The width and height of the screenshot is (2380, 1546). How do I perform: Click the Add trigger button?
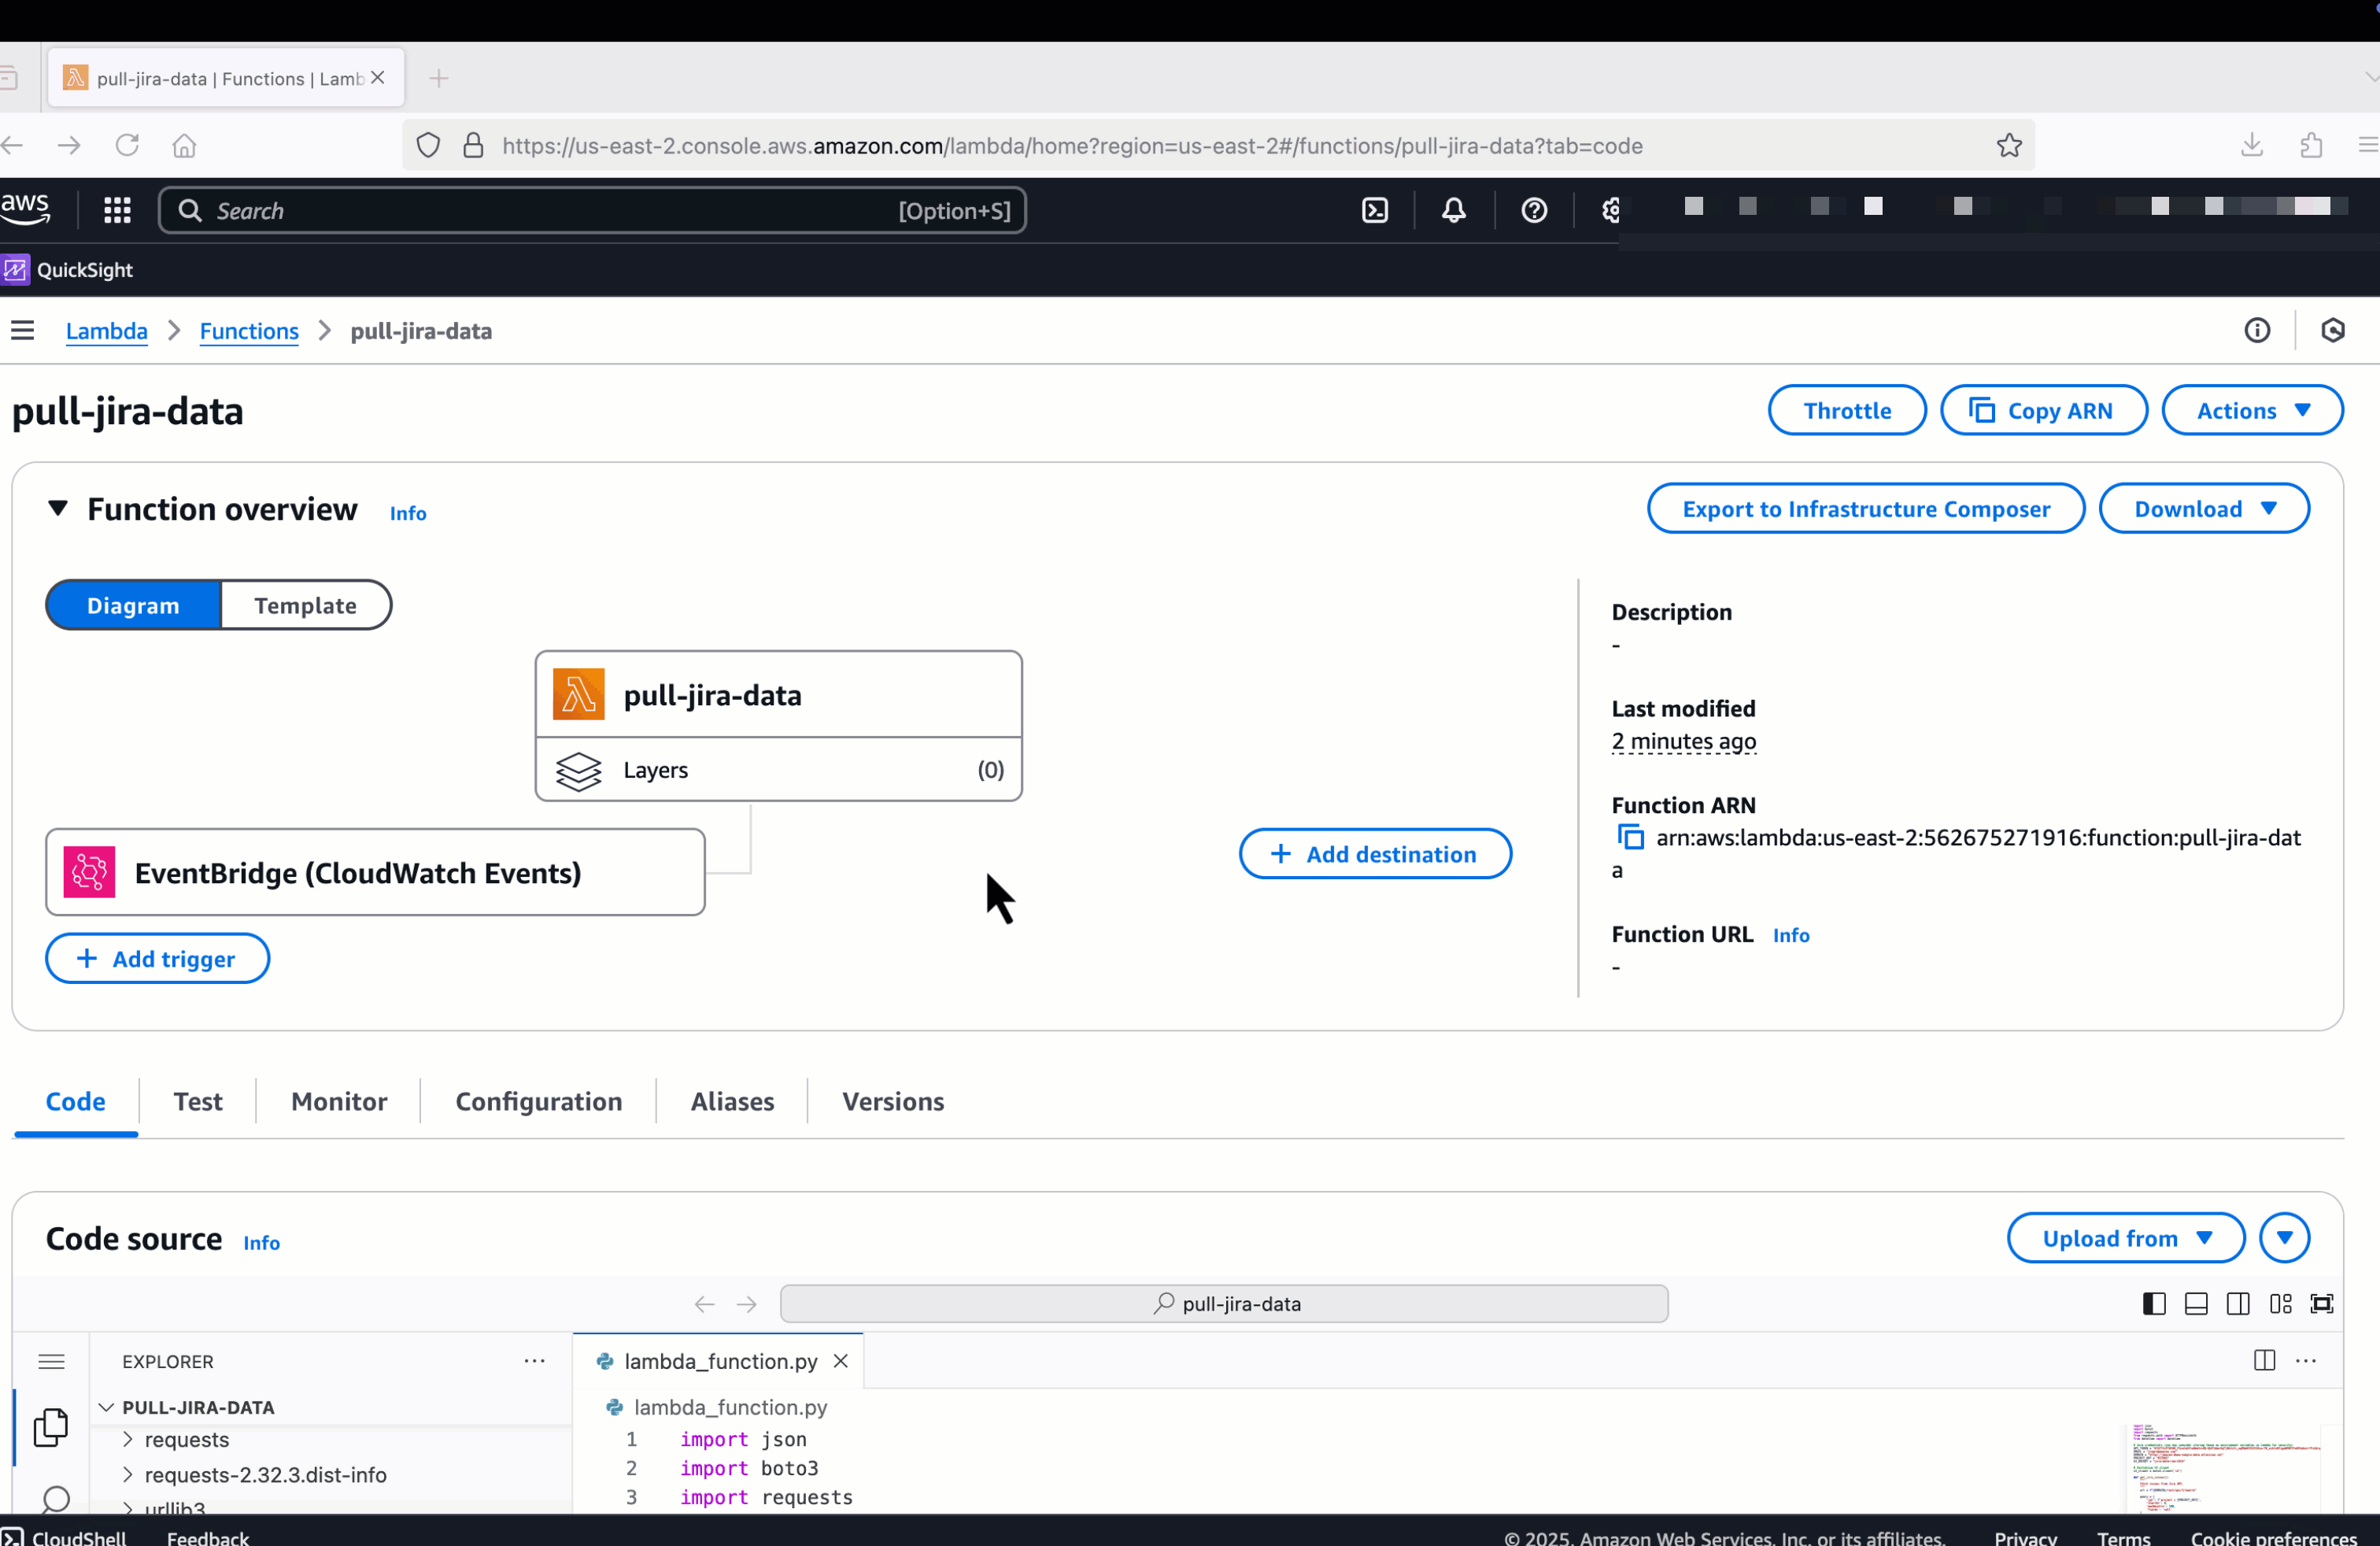[x=157, y=959]
